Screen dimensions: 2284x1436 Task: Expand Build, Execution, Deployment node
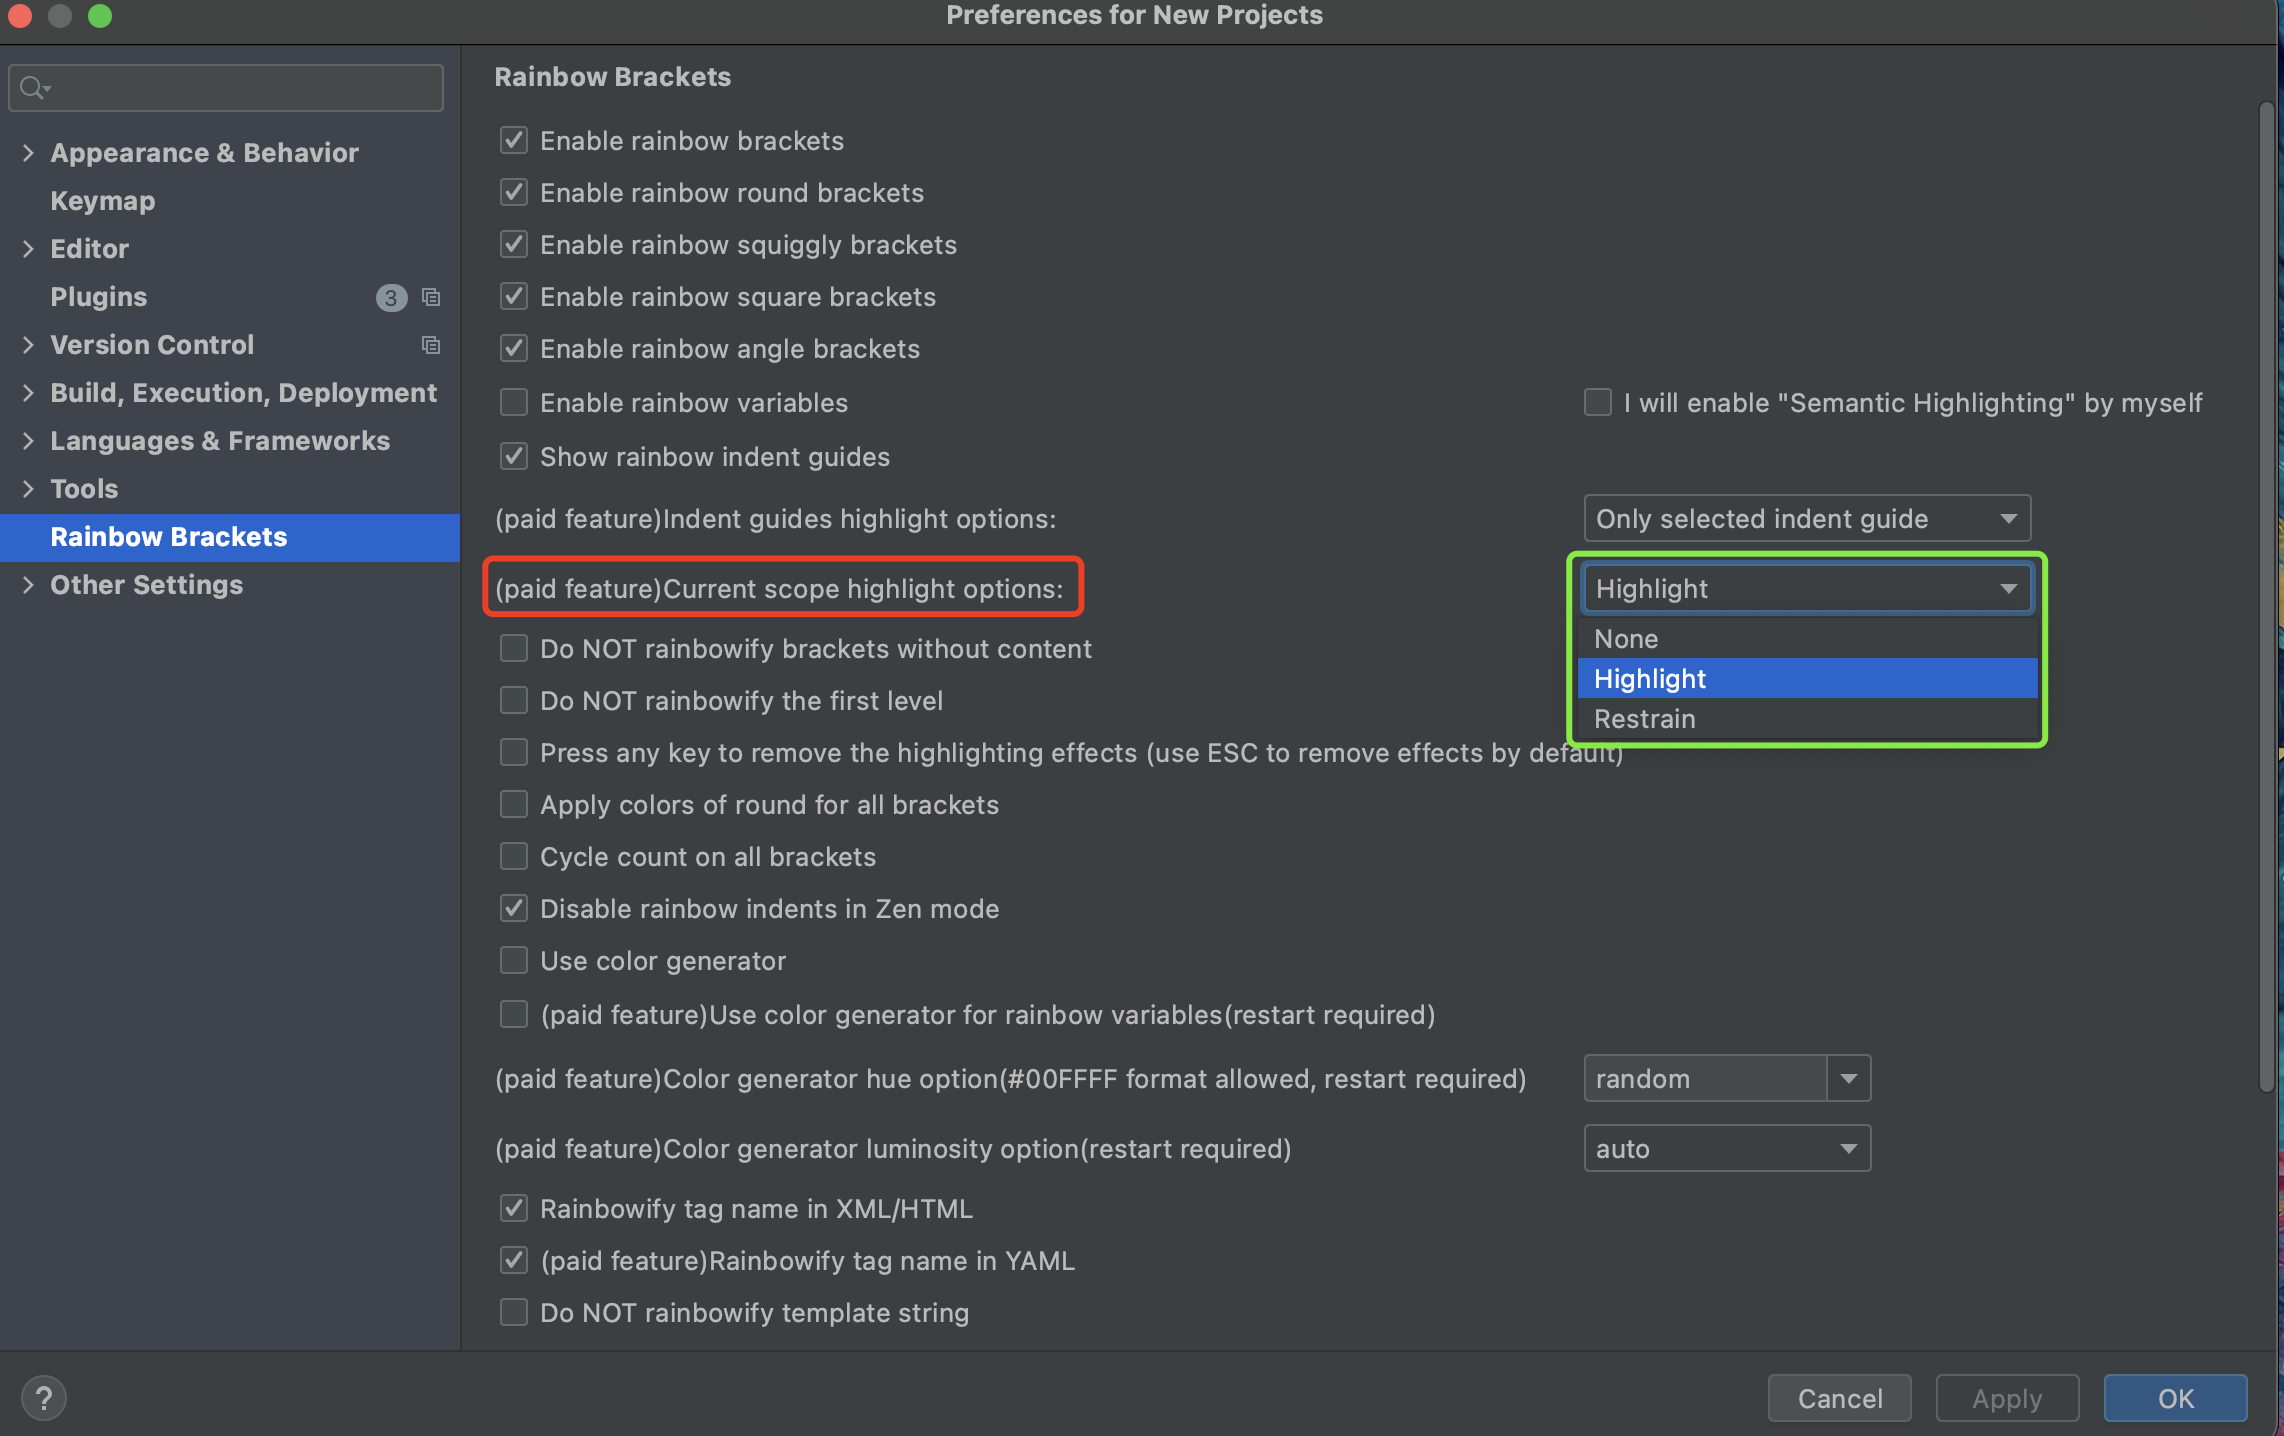click(28, 393)
